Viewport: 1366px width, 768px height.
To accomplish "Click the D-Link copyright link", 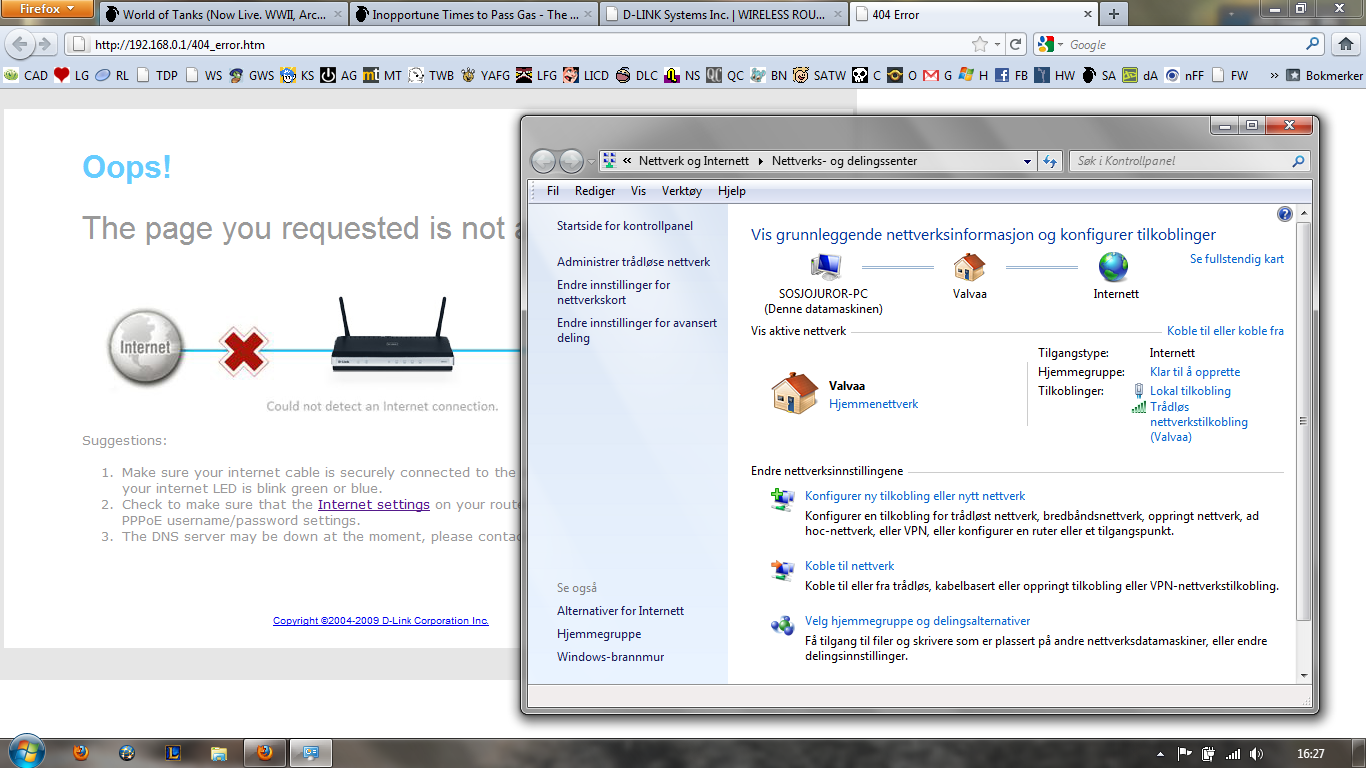I will [381, 621].
